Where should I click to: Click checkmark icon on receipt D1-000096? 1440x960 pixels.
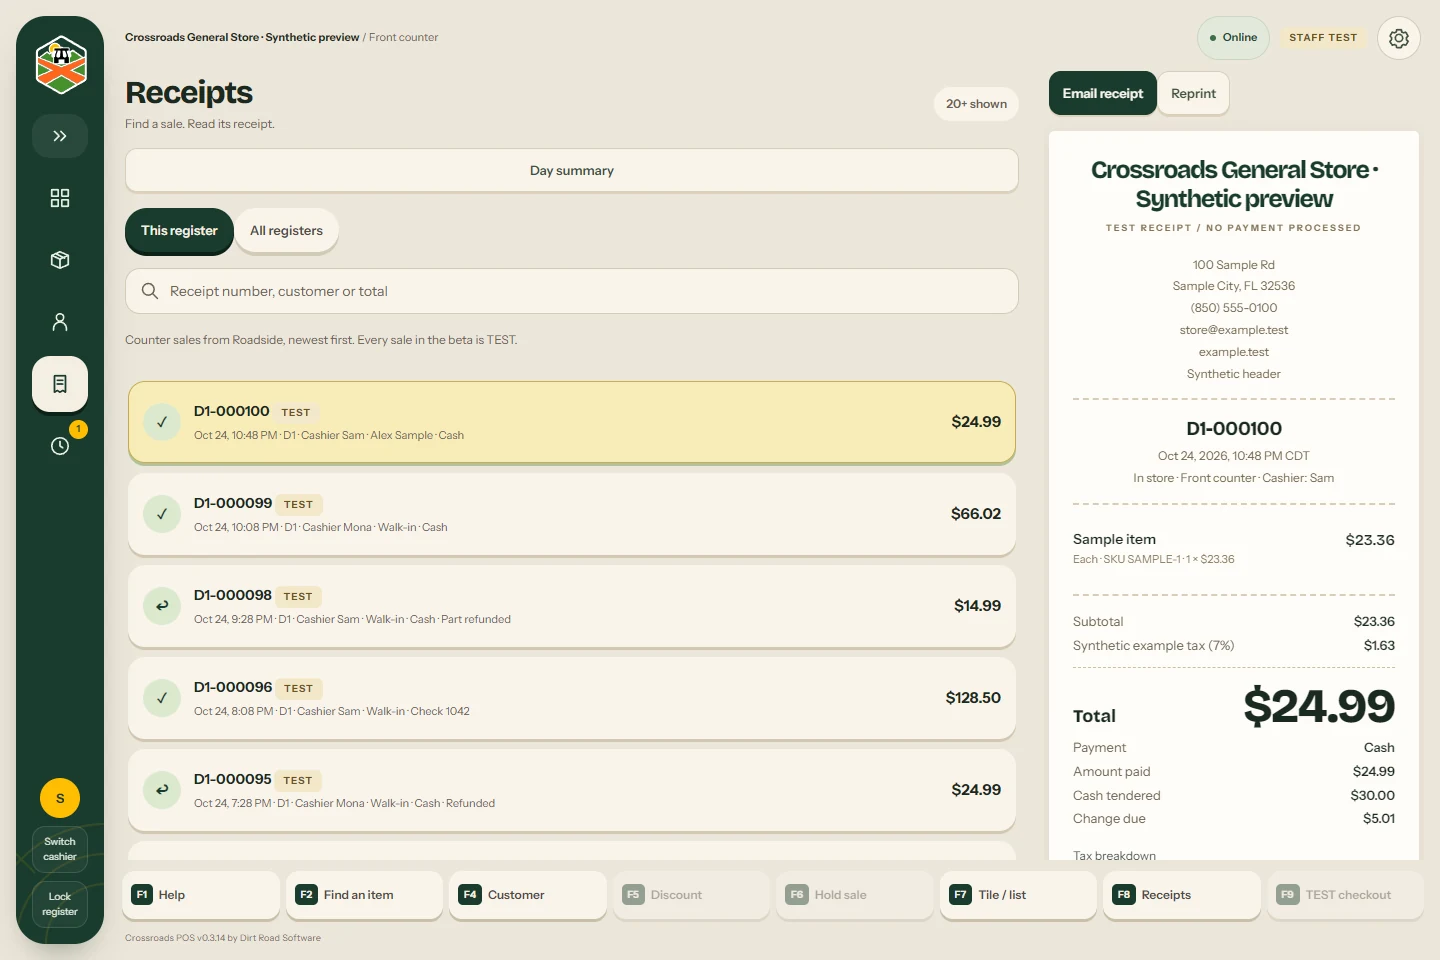pos(162,698)
